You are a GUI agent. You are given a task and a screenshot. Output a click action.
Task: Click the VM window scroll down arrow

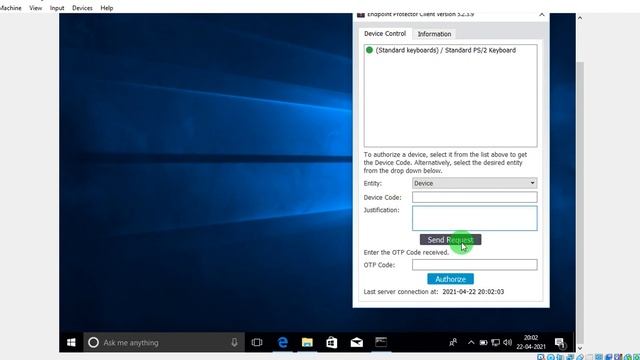click(x=580, y=348)
